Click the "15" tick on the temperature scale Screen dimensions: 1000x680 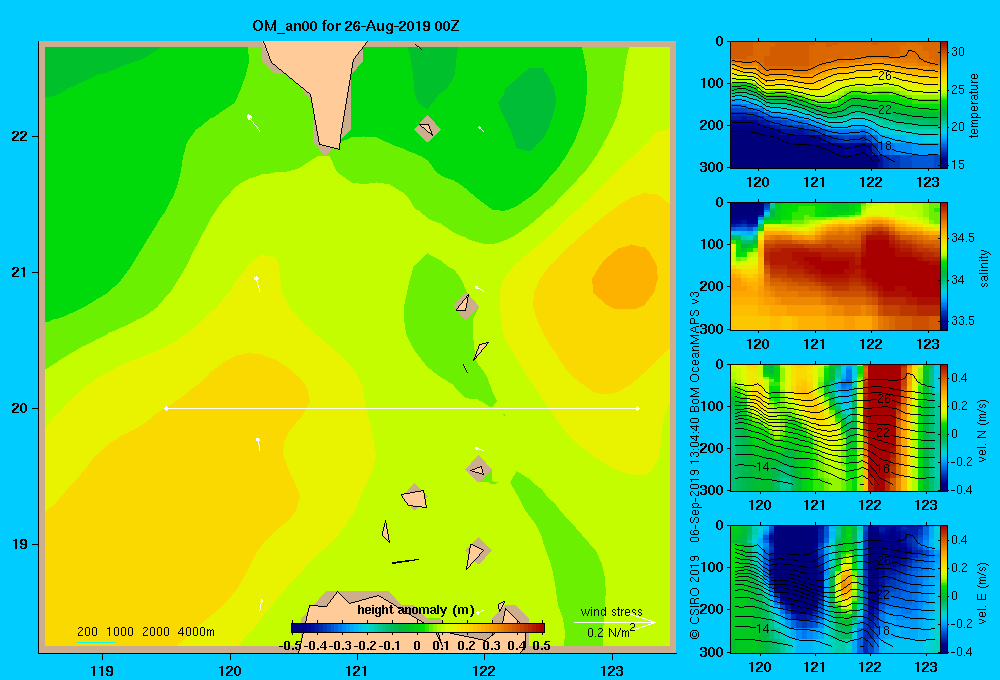958,165
